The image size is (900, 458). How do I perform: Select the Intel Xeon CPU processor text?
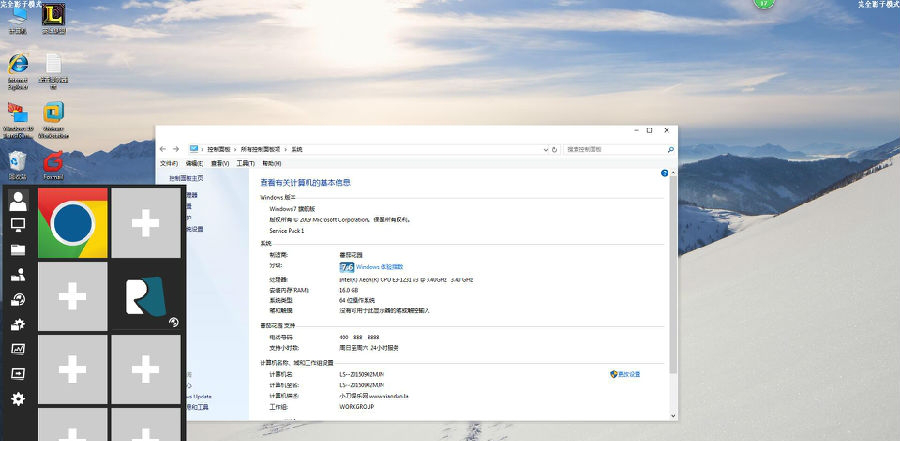[406, 280]
